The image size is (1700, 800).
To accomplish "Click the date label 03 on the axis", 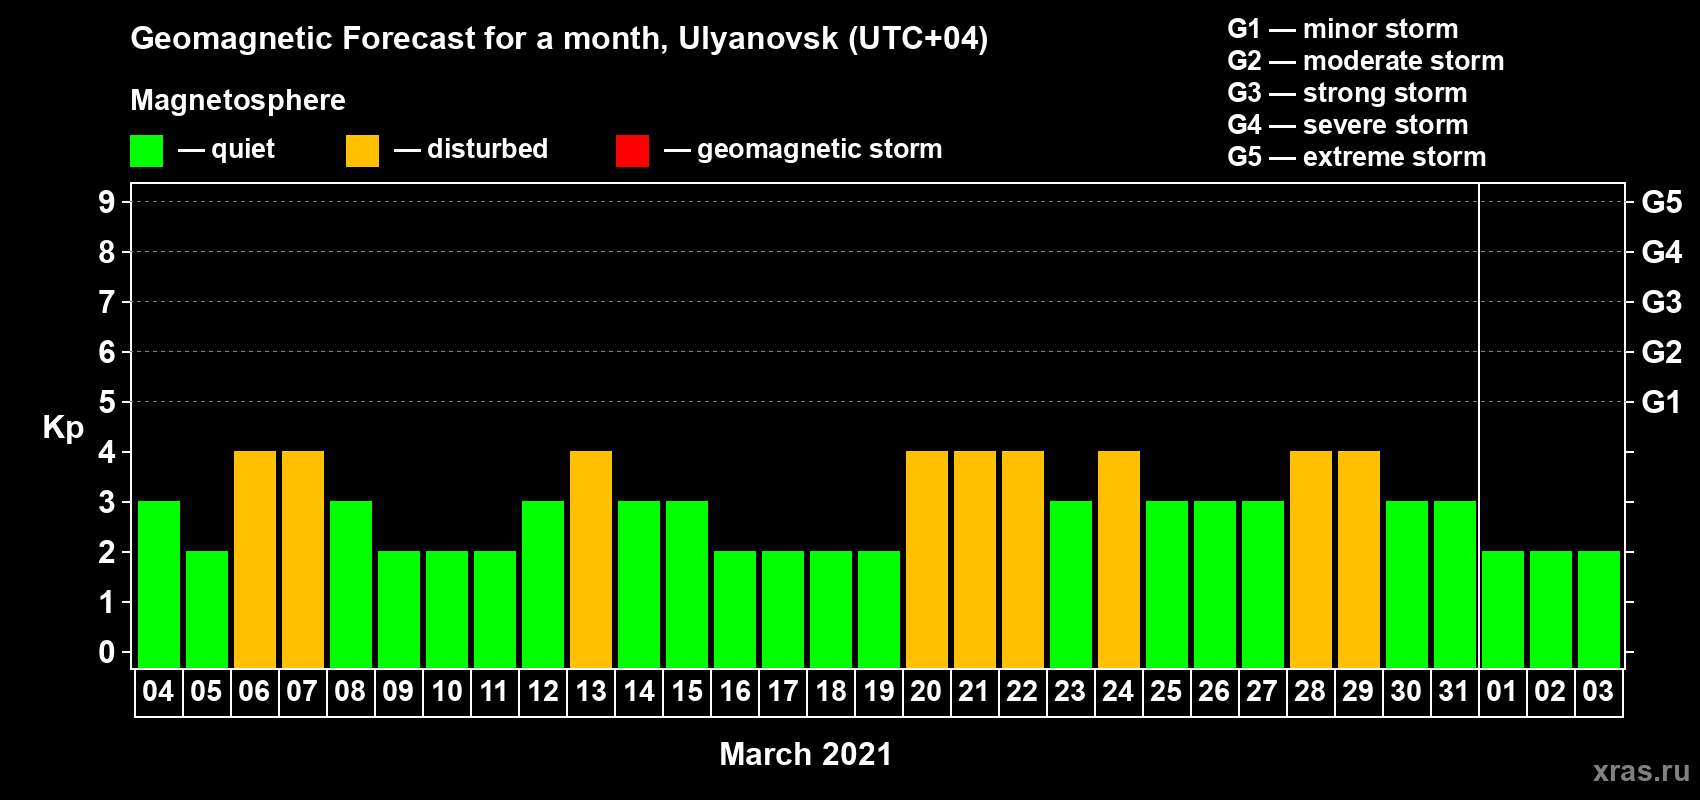I will tap(1598, 692).
